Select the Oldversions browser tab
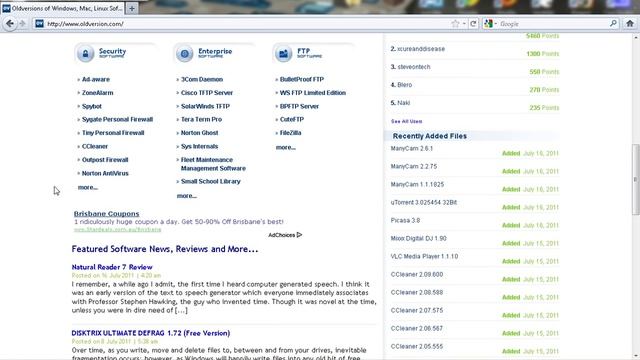This screenshot has height=360, width=640. point(63,8)
